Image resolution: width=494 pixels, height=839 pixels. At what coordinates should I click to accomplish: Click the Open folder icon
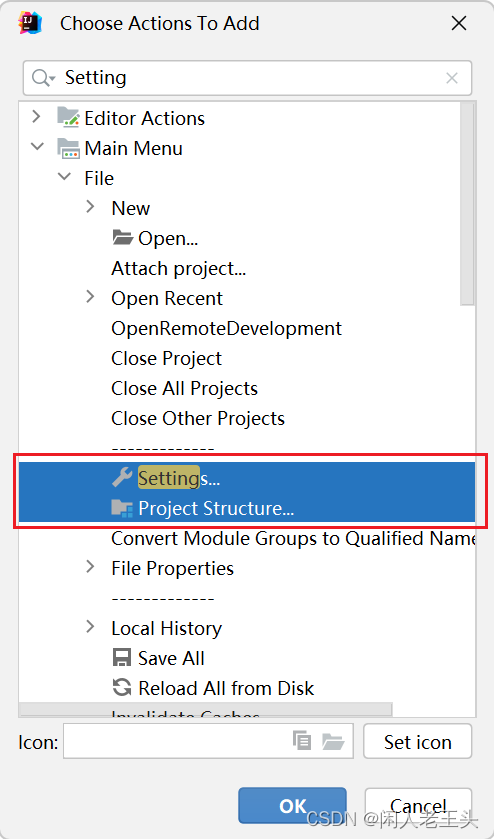point(123,238)
